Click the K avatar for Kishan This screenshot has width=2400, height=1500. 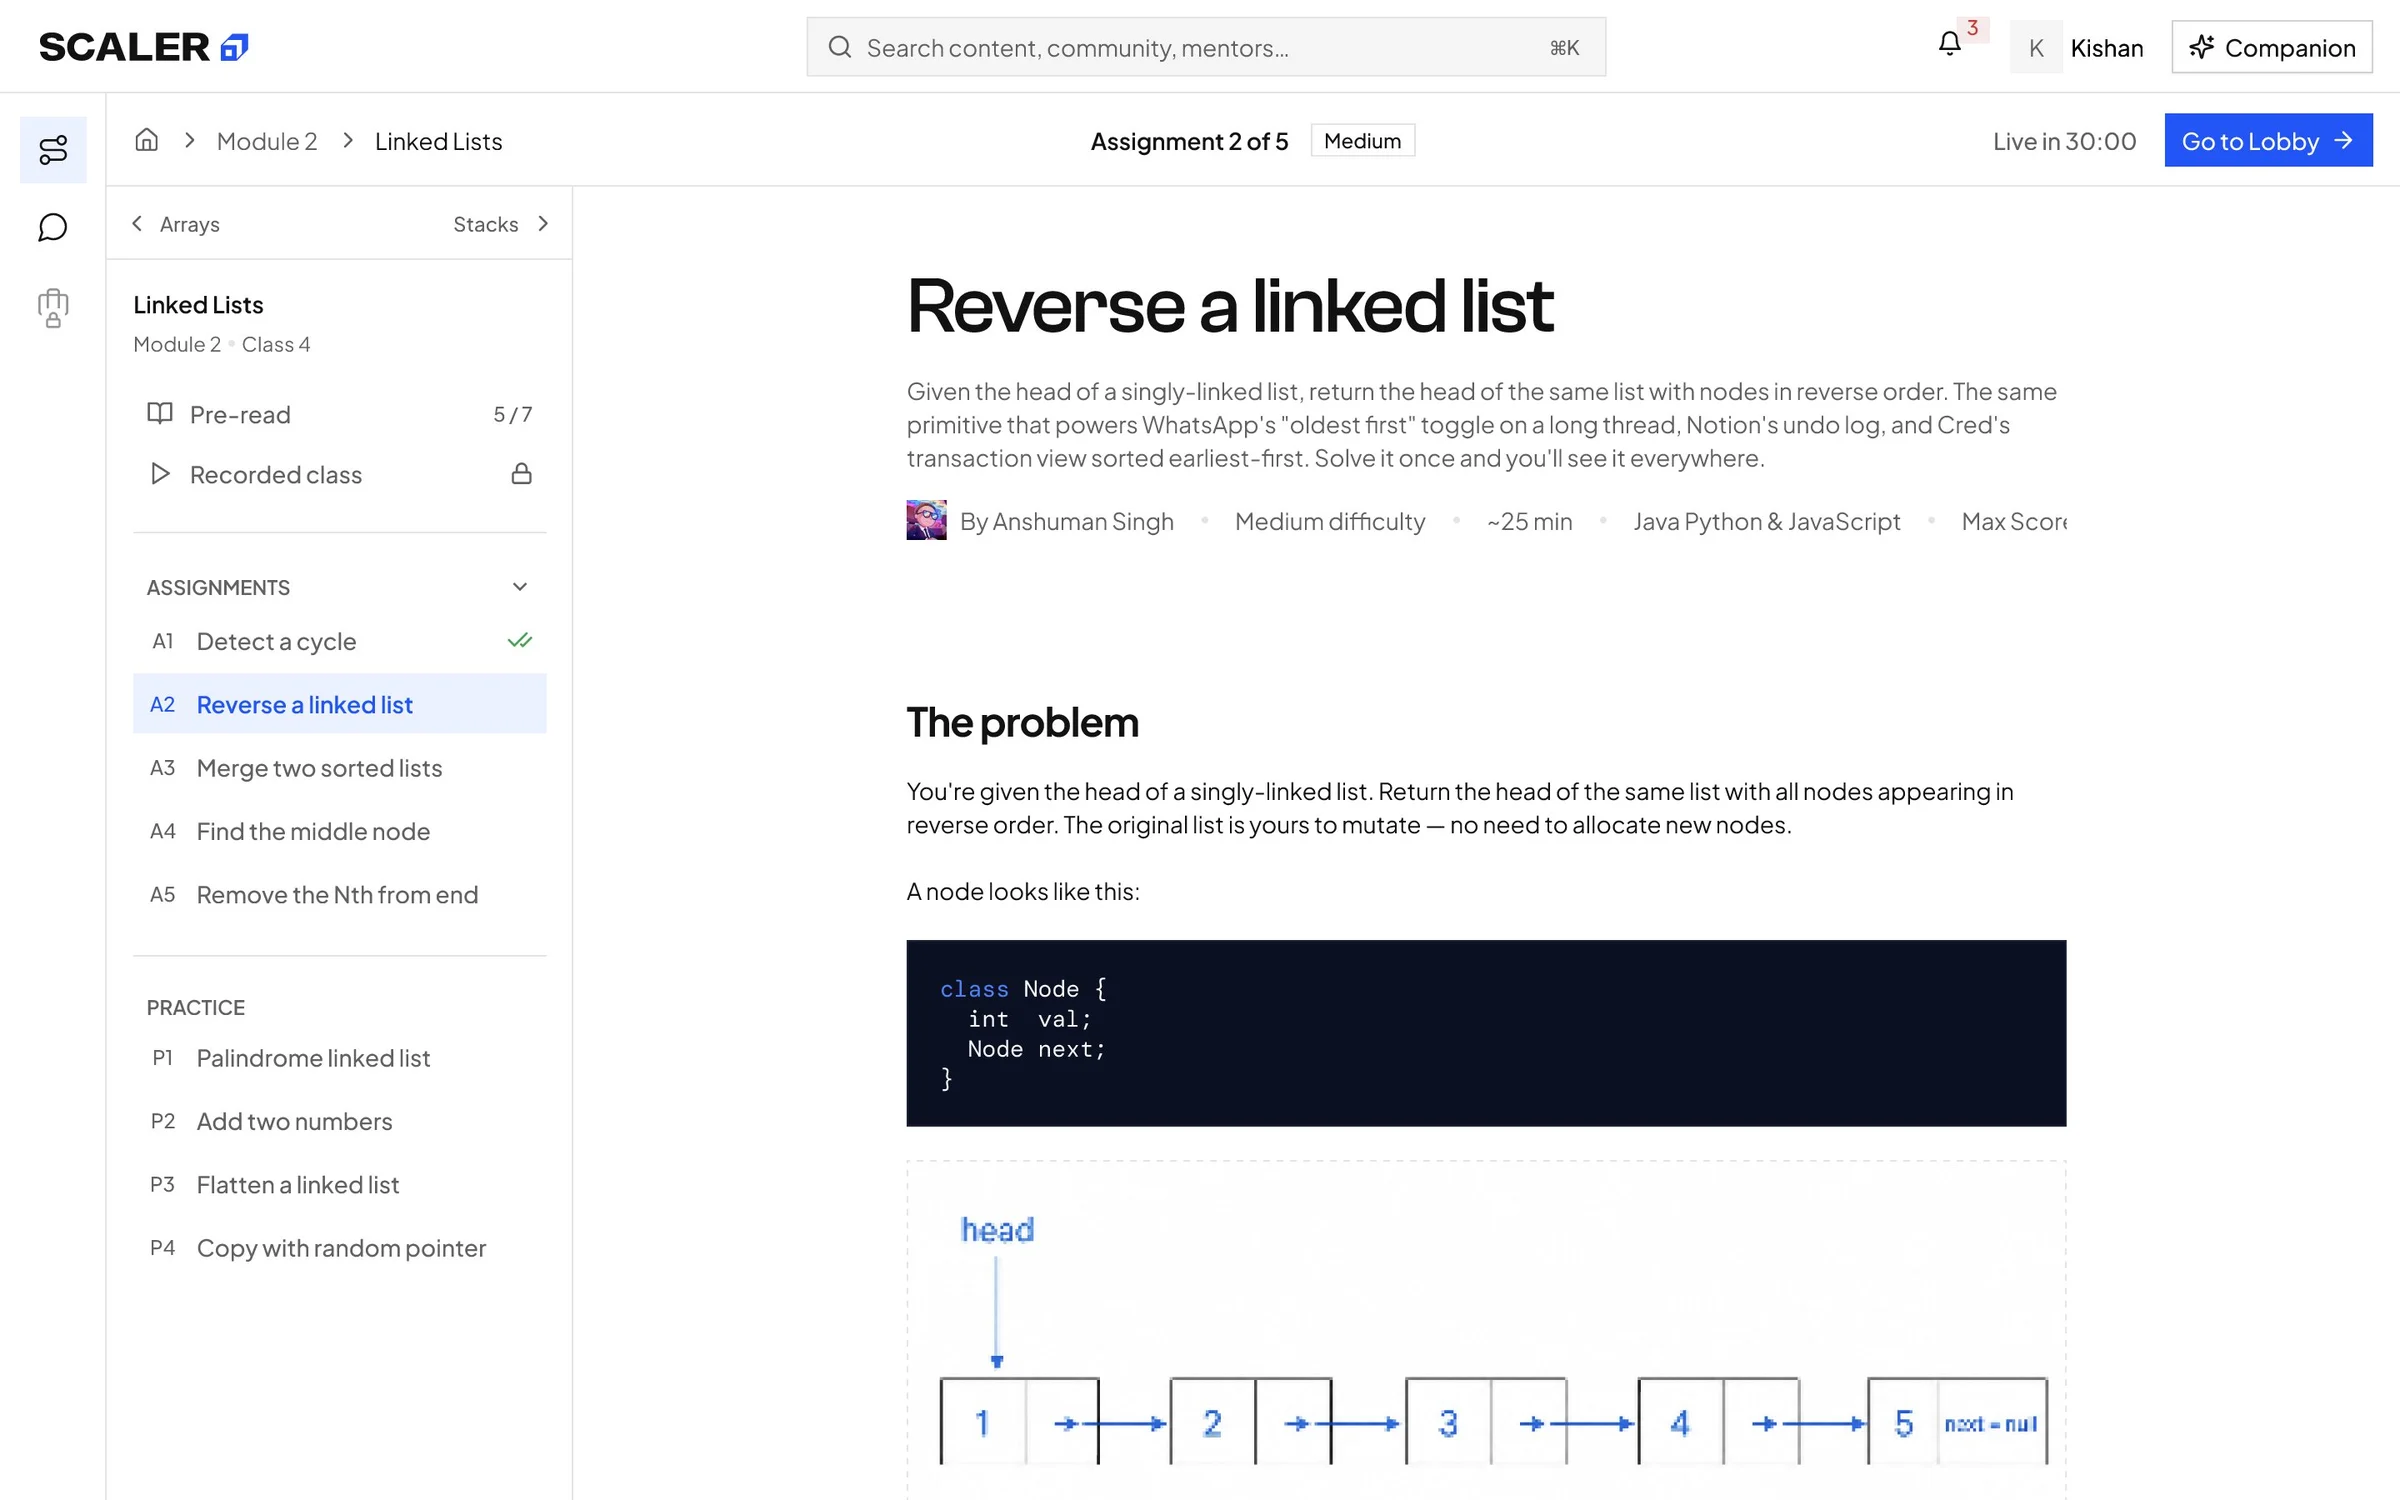point(2036,47)
